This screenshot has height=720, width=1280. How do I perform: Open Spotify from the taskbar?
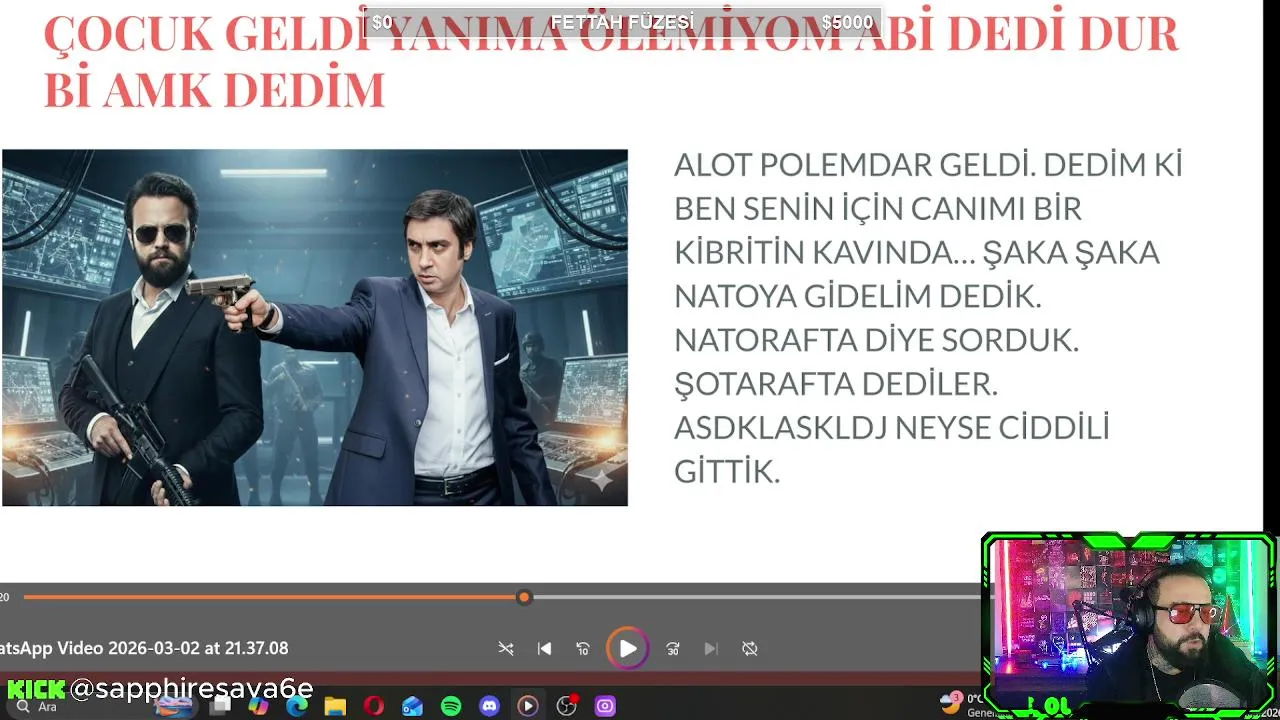pyautogui.click(x=451, y=706)
